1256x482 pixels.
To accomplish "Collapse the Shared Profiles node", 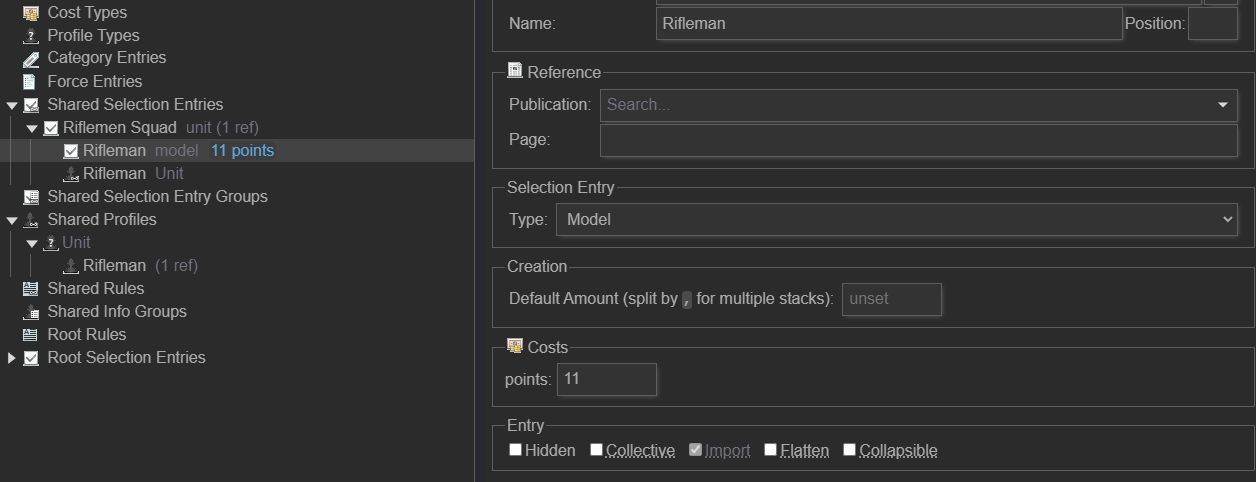I will click(12, 220).
